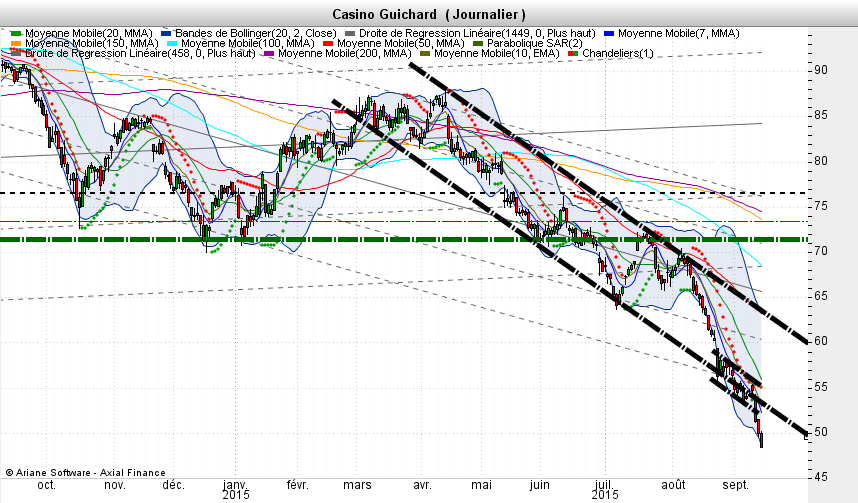Viewport: 858px width, 503px height.
Task: Click the 70 price axis label
Action: (821, 251)
